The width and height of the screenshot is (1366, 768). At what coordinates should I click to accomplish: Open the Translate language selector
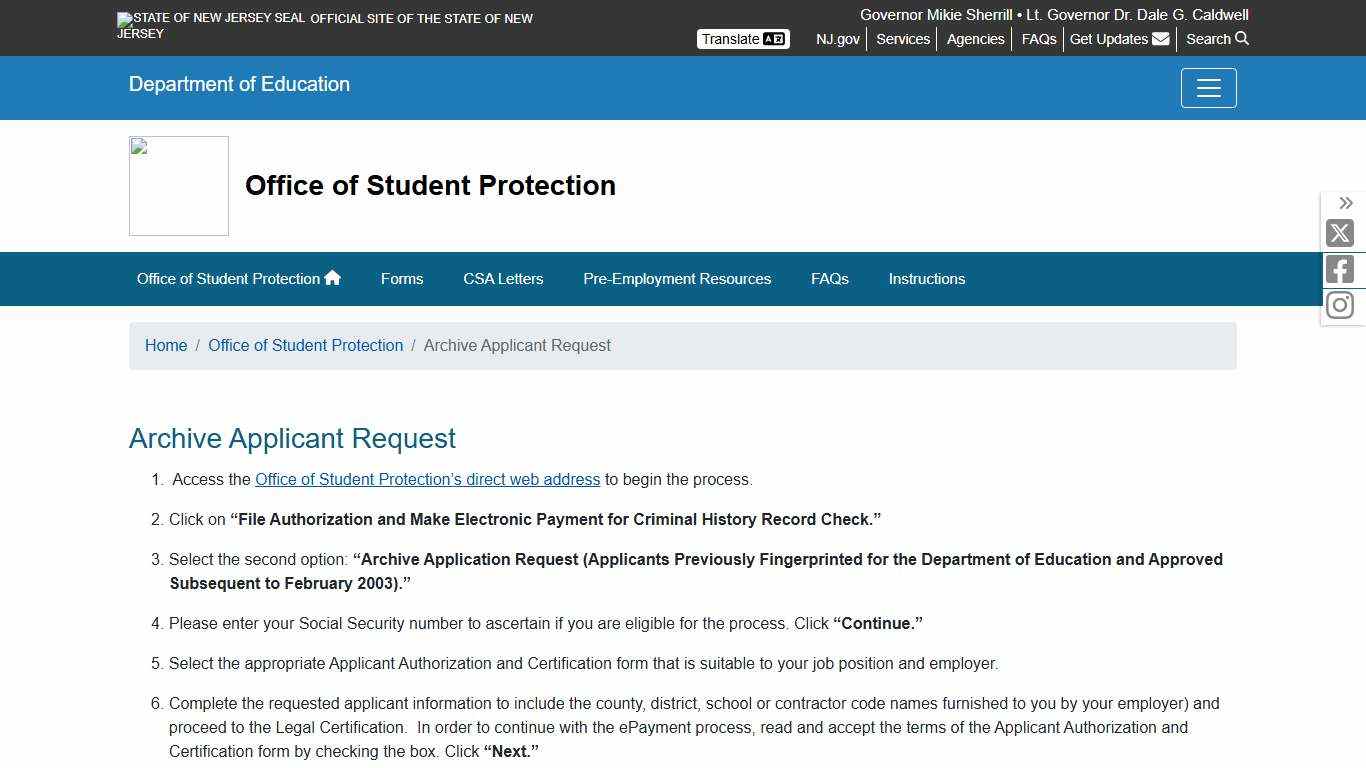[742, 38]
